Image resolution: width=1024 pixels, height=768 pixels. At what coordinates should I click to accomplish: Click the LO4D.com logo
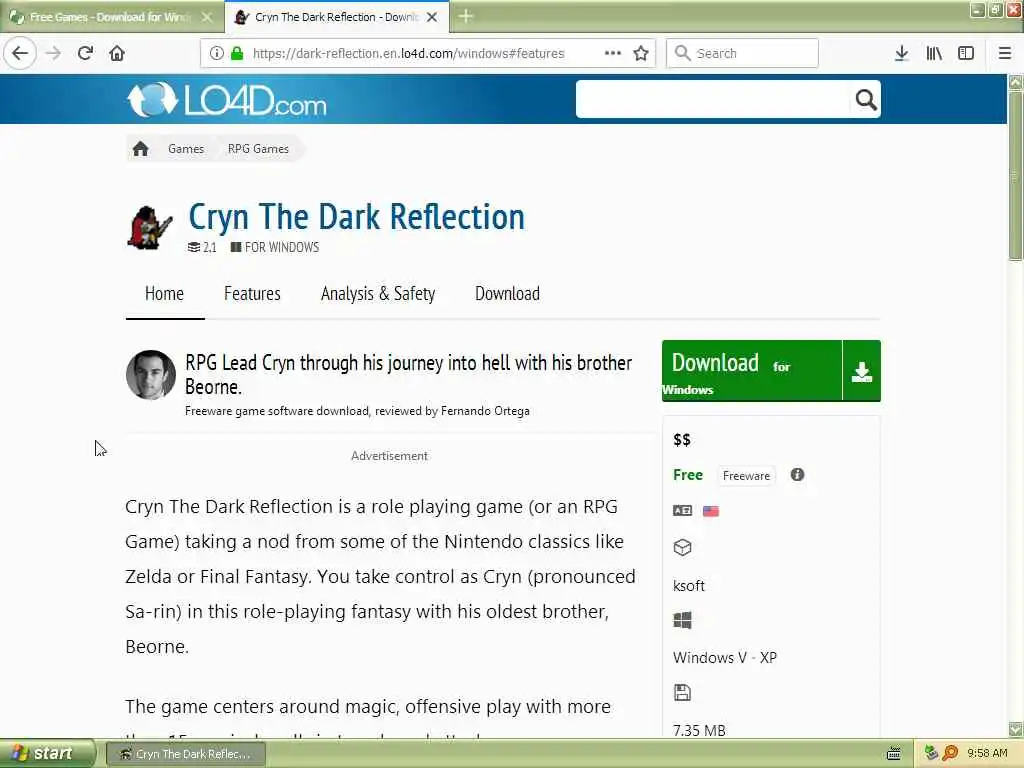227,100
